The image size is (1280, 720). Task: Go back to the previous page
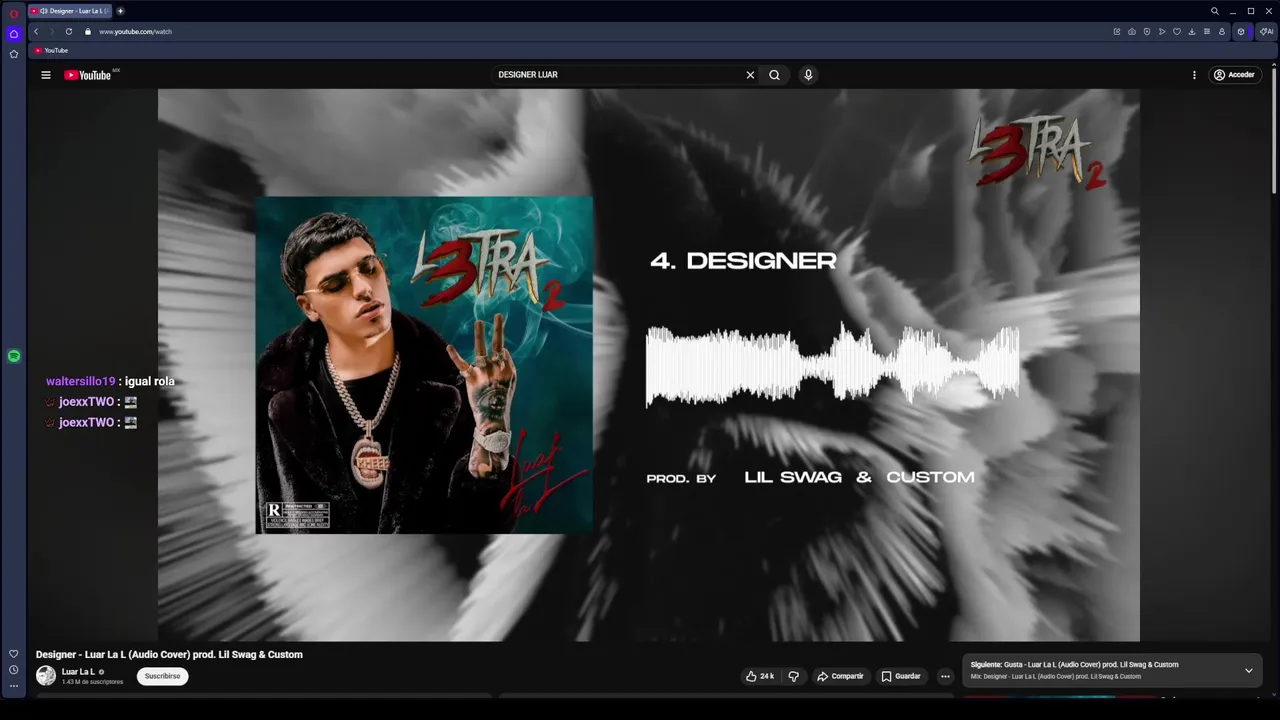click(x=36, y=32)
